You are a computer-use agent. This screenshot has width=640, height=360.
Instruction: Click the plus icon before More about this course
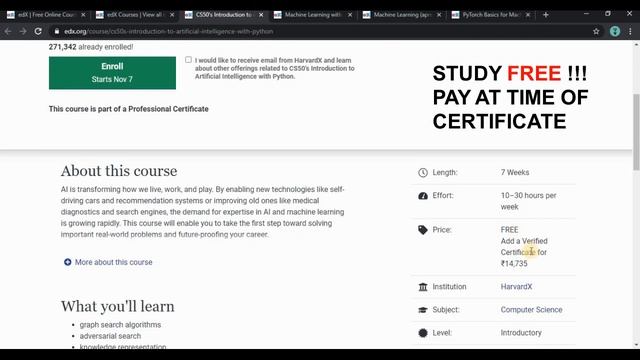coord(67,262)
